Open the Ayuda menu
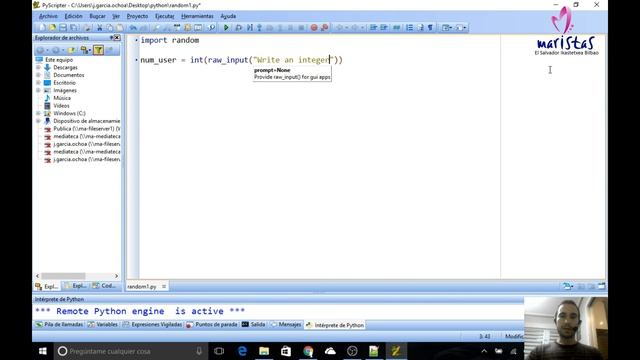640x360 pixels. (x=228, y=16)
